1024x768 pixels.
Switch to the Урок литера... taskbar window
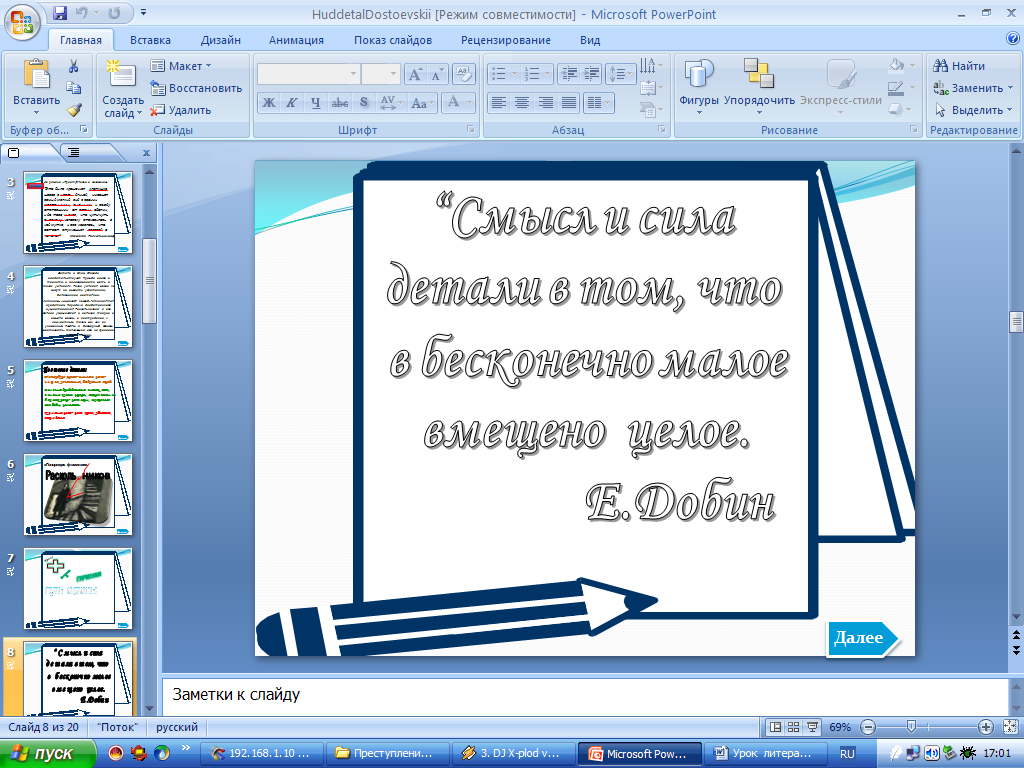pyautogui.click(x=767, y=754)
